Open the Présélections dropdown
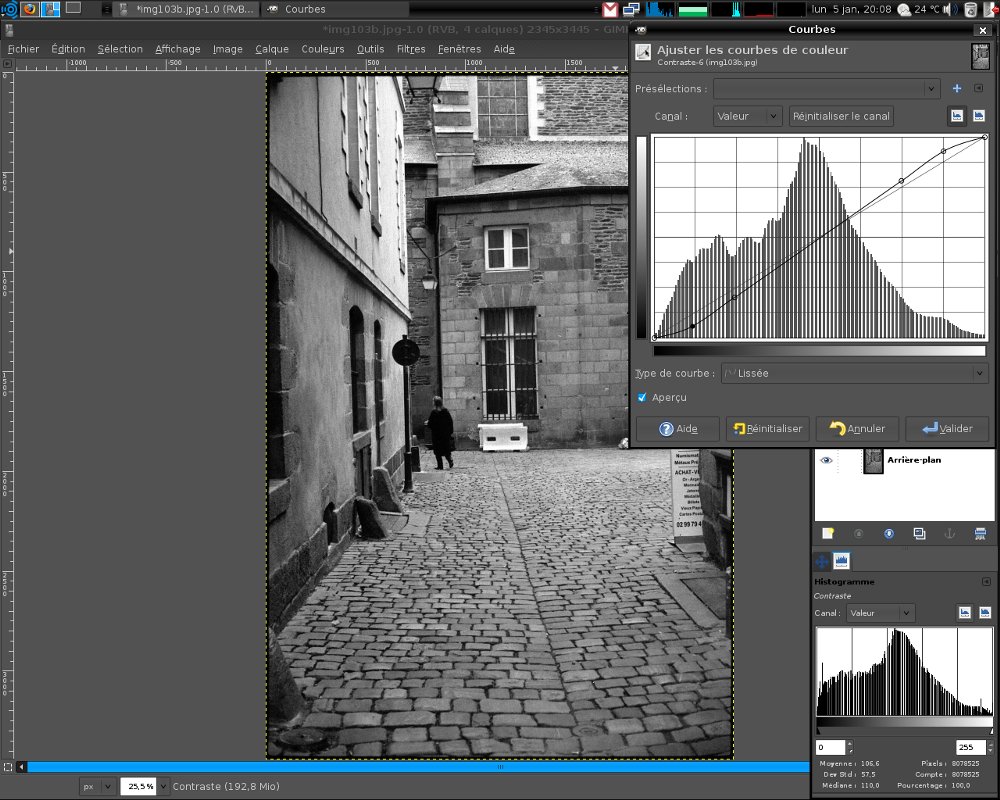Screen dimensions: 1000x800 [x=827, y=89]
